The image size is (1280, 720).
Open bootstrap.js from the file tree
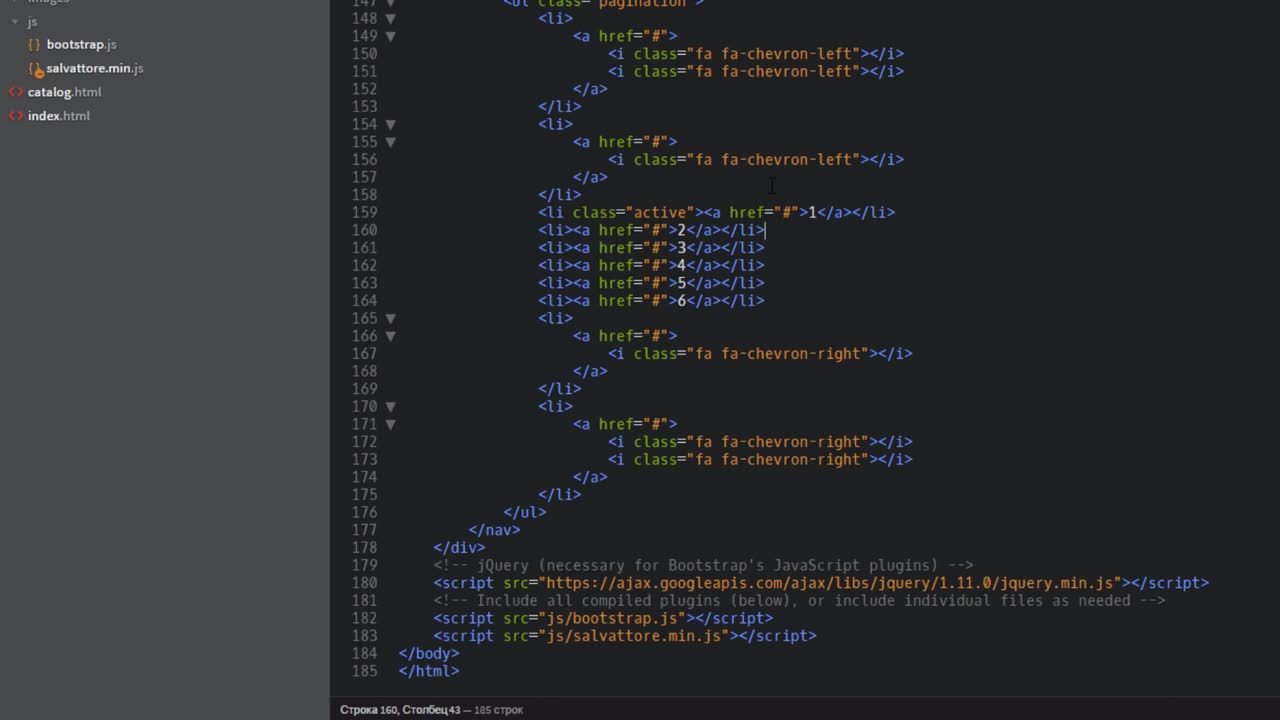click(x=81, y=45)
